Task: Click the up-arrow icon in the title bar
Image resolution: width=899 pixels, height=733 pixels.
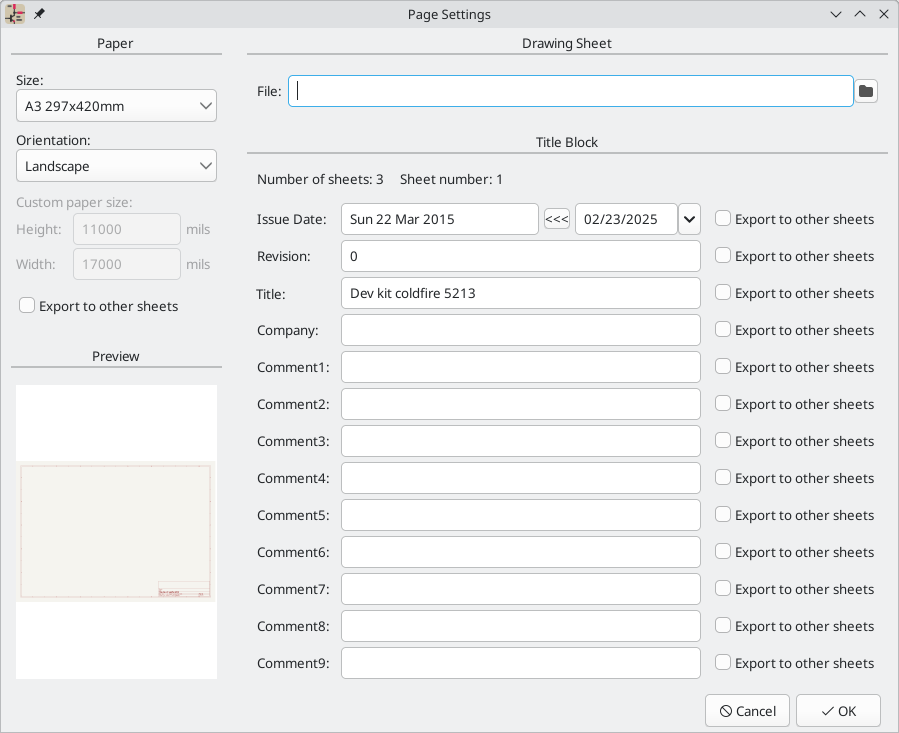Action: tap(860, 14)
